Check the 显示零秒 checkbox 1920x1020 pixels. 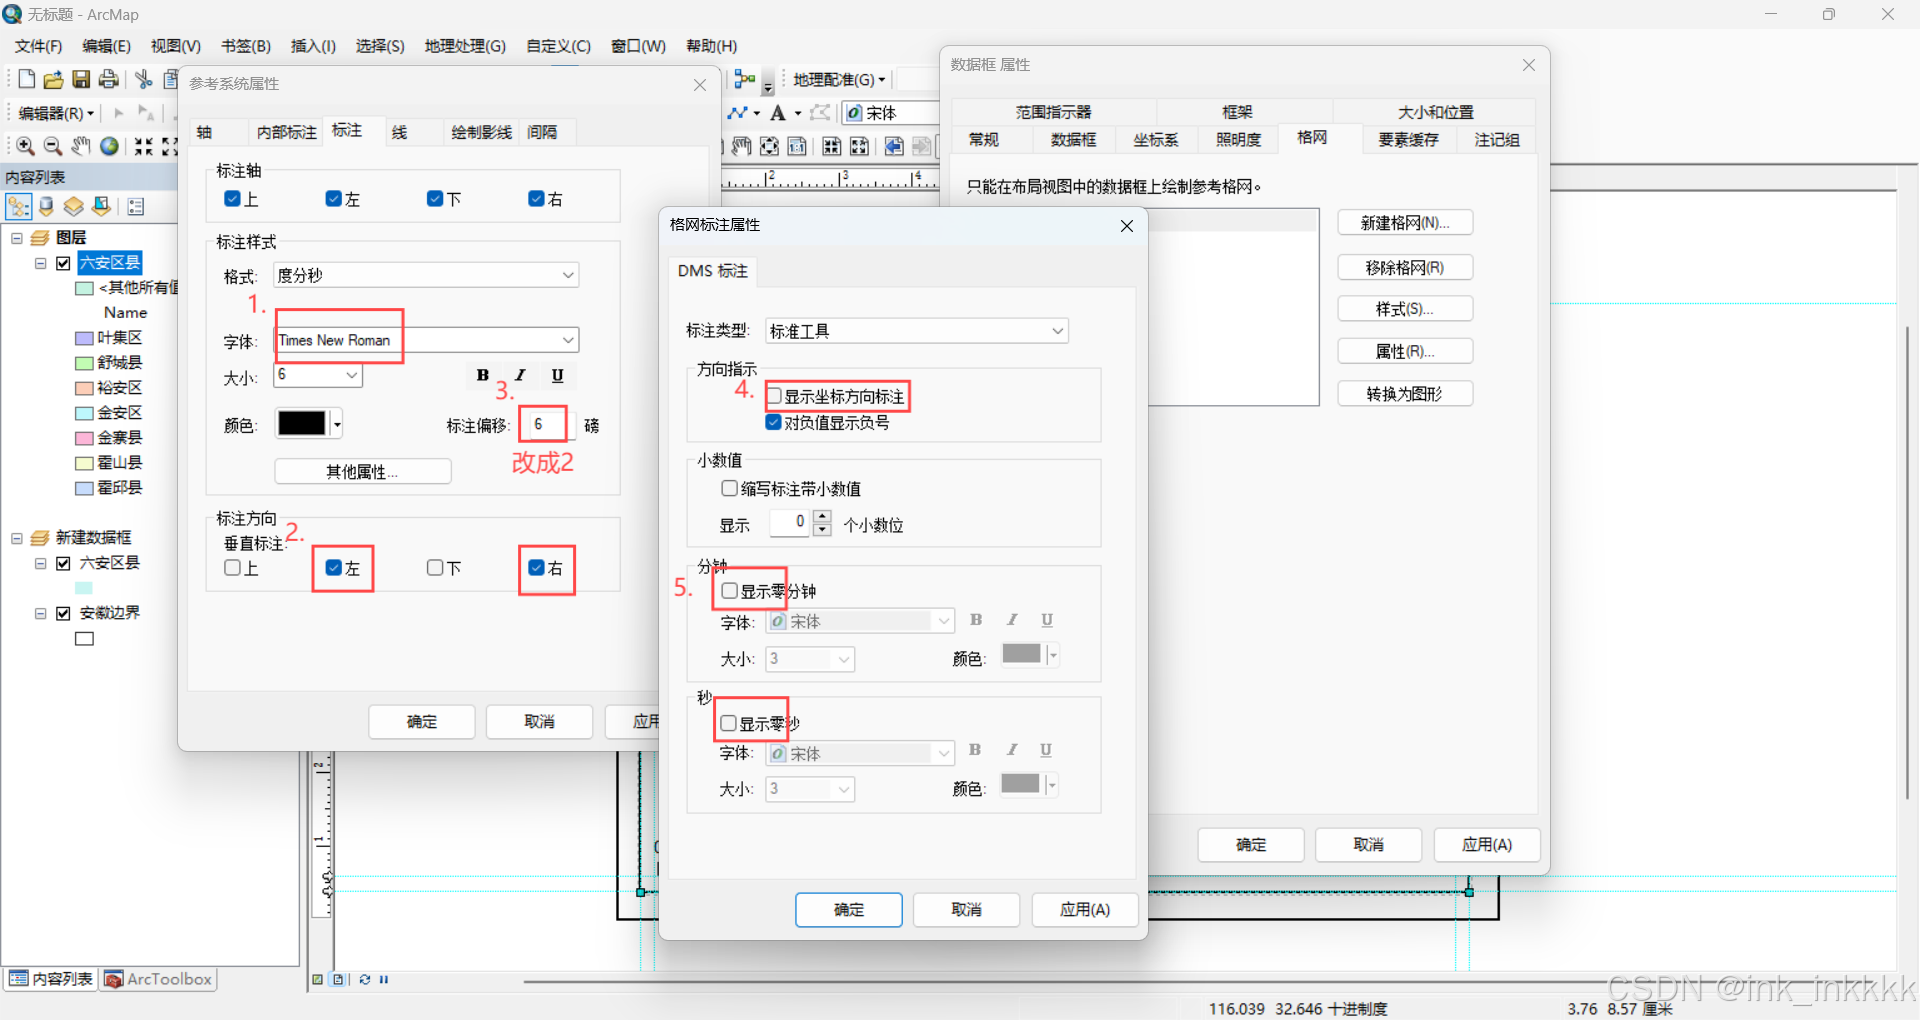tap(728, 723)
